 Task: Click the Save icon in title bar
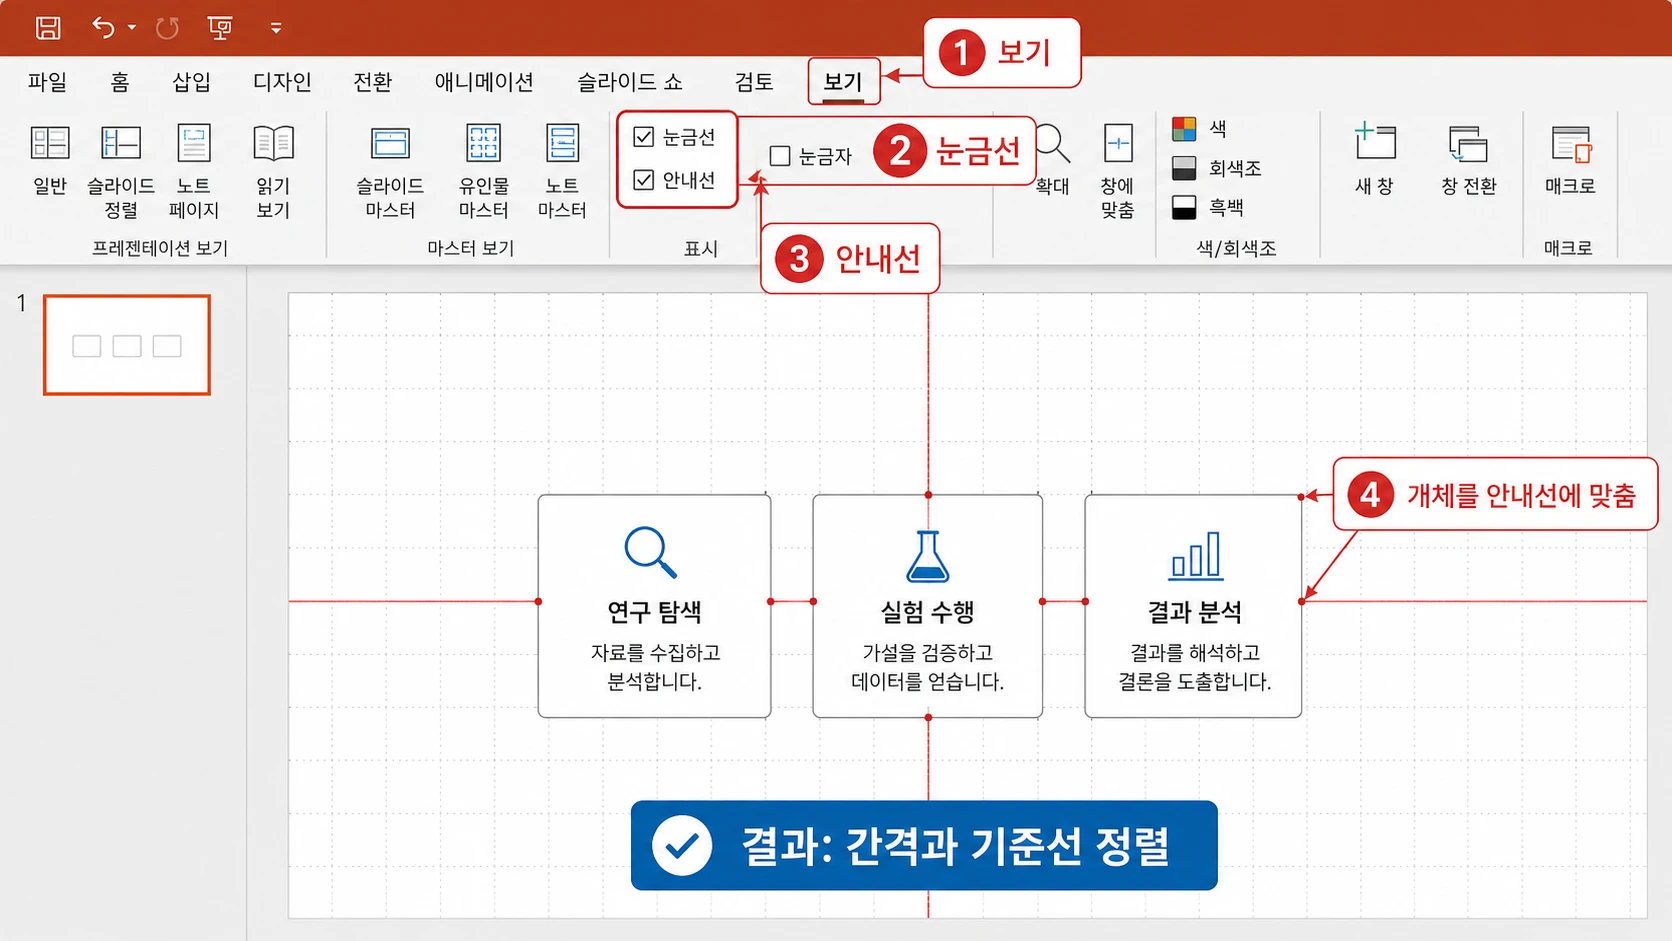click(x=48, y=28)
